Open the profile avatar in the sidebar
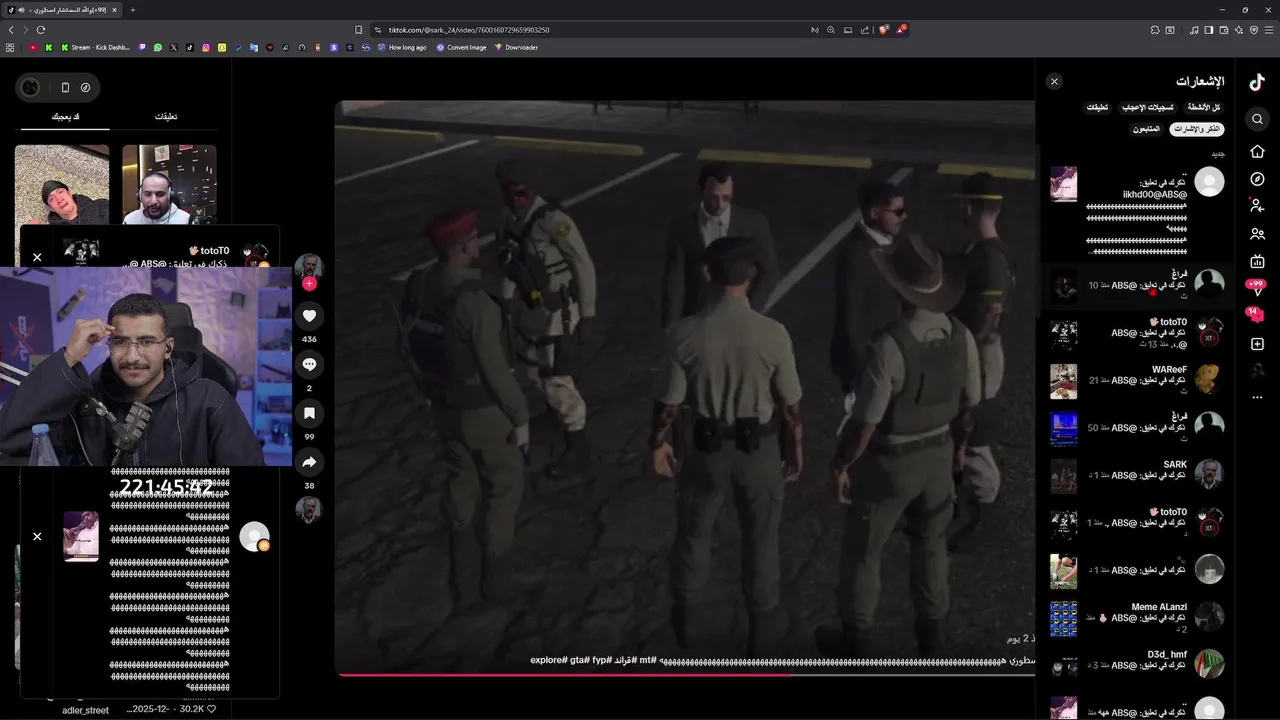Screen dimensions: 1280x720 1257,371
